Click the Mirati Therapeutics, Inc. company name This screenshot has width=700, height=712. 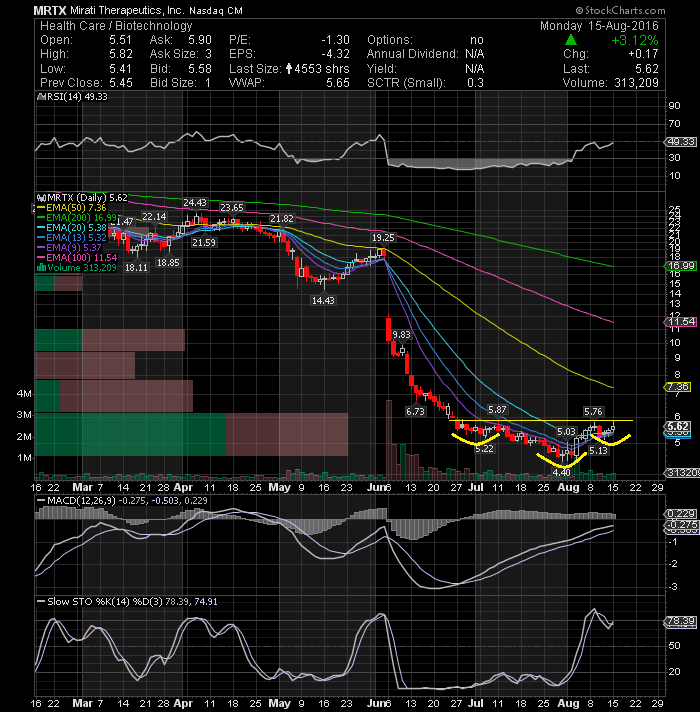(127, 10)
